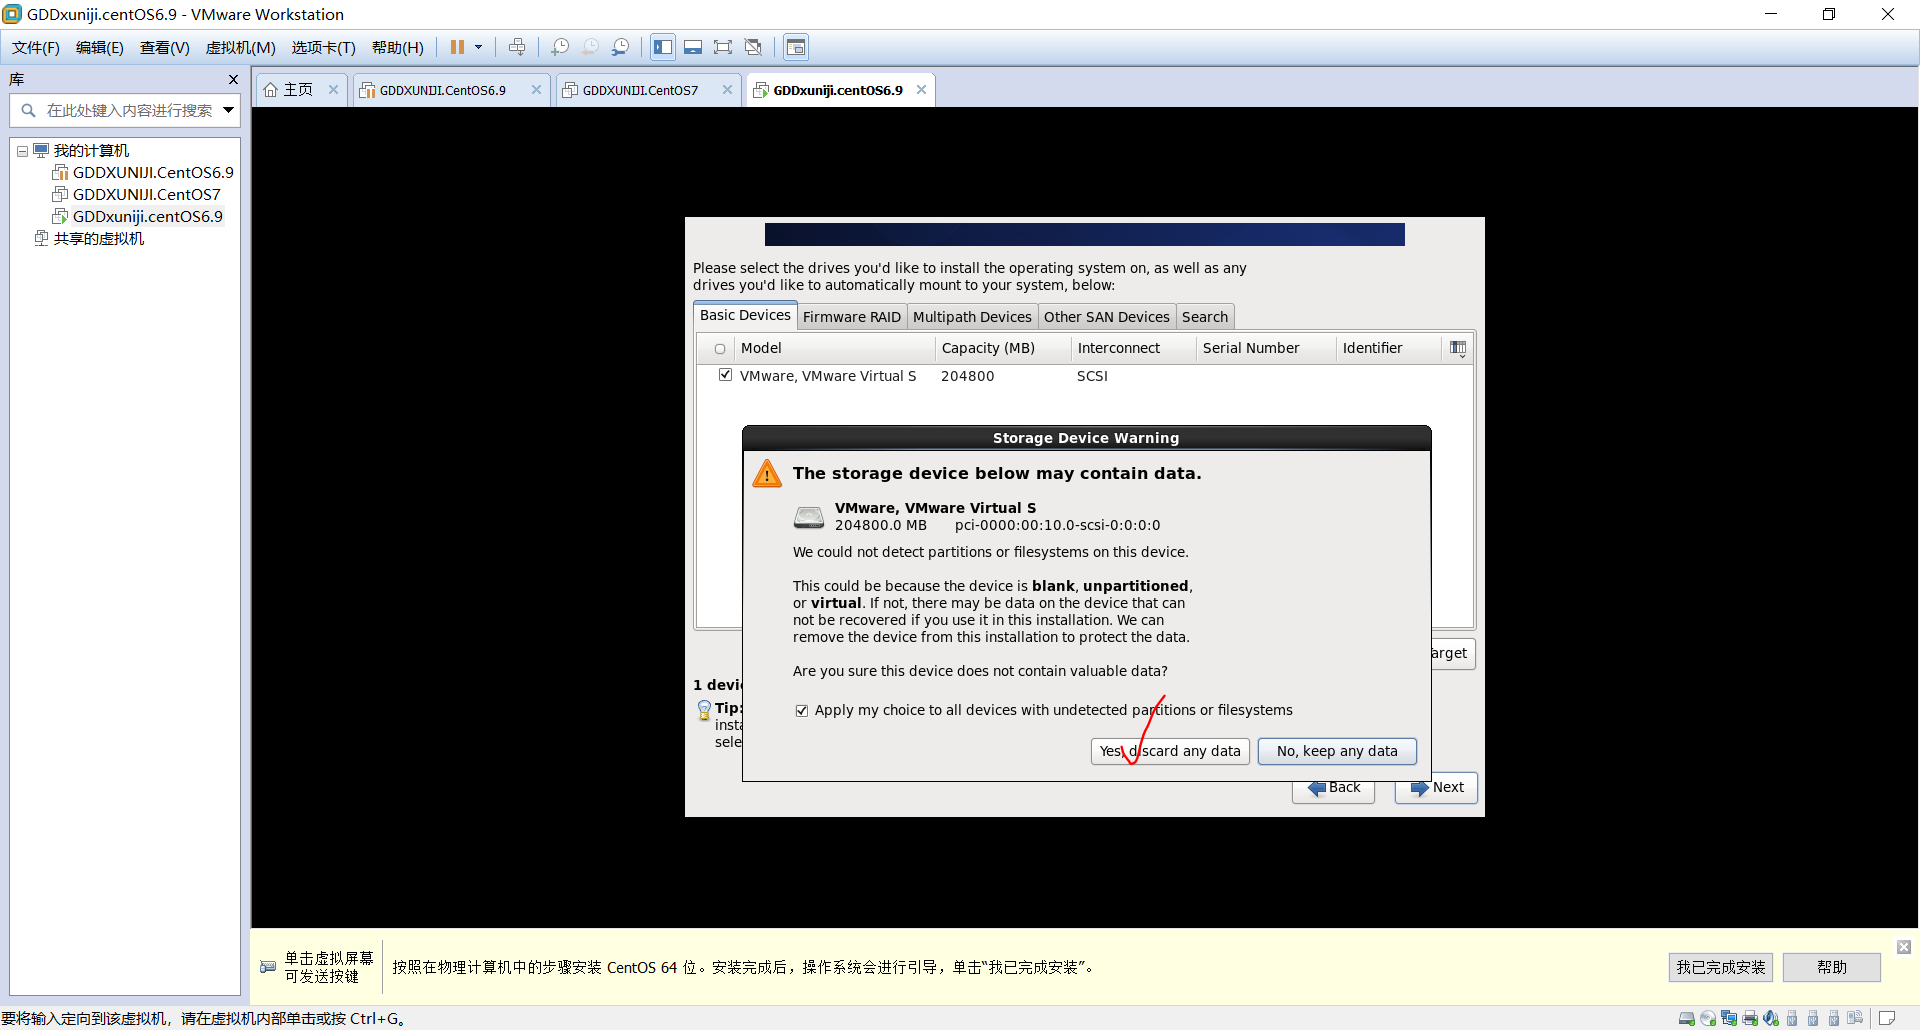This screenshot has height=1030, width=1920.
Task: Open 选项卡(T) menu
Action: [324, 47]
